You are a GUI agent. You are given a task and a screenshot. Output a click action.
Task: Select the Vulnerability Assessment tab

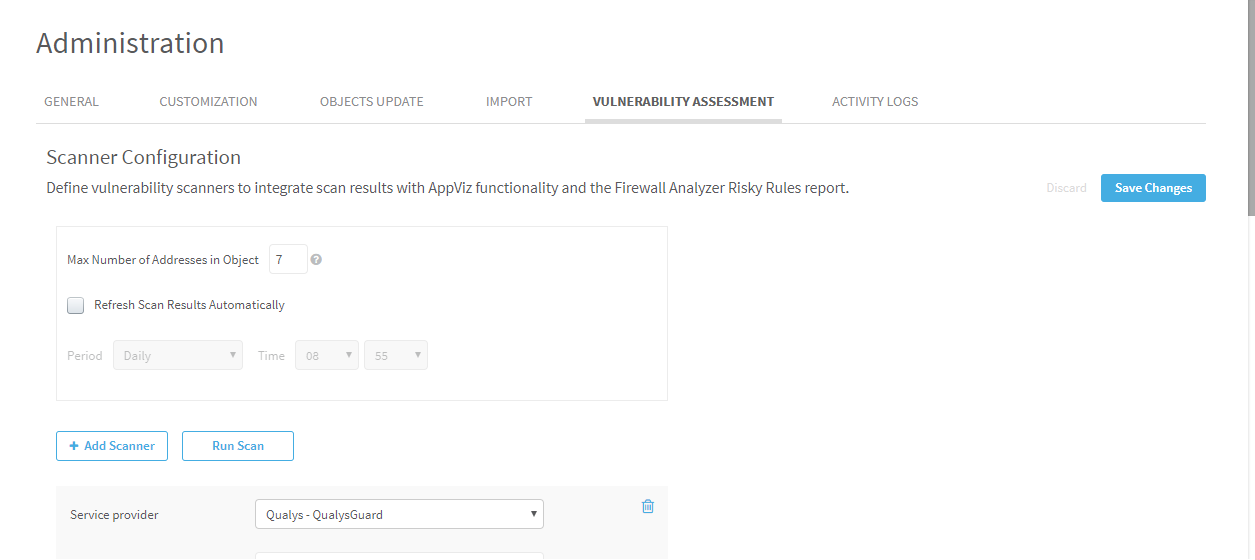(x=683, y=102)
